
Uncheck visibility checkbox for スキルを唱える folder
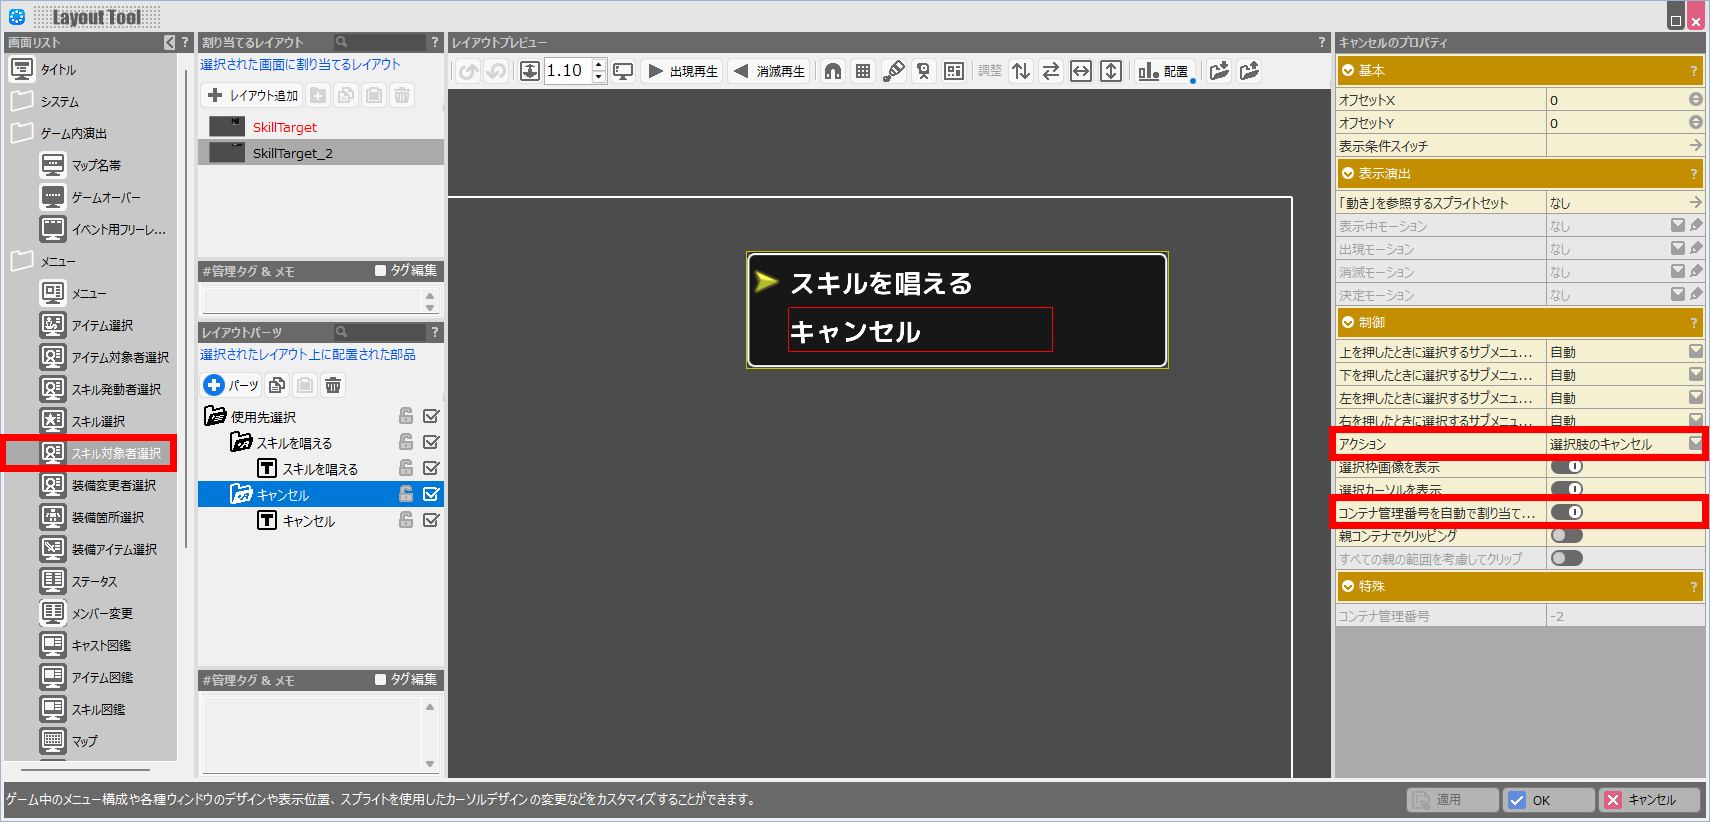pyautogui.click(x=431, y=442)
